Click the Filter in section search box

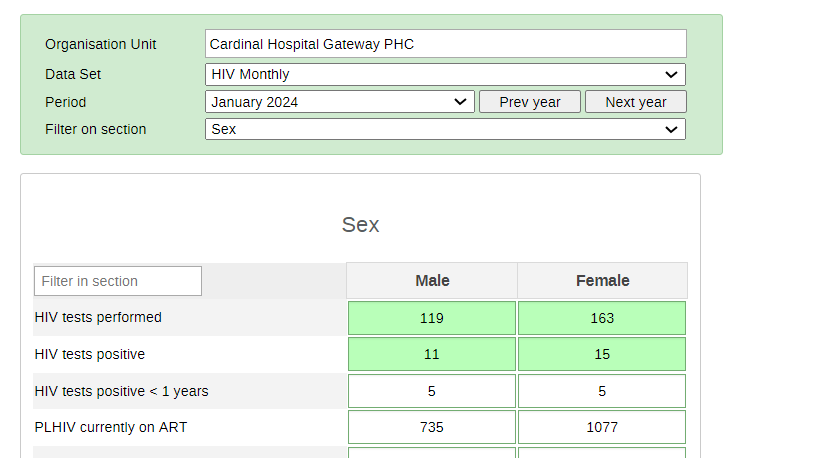click(x=118, y=281)
